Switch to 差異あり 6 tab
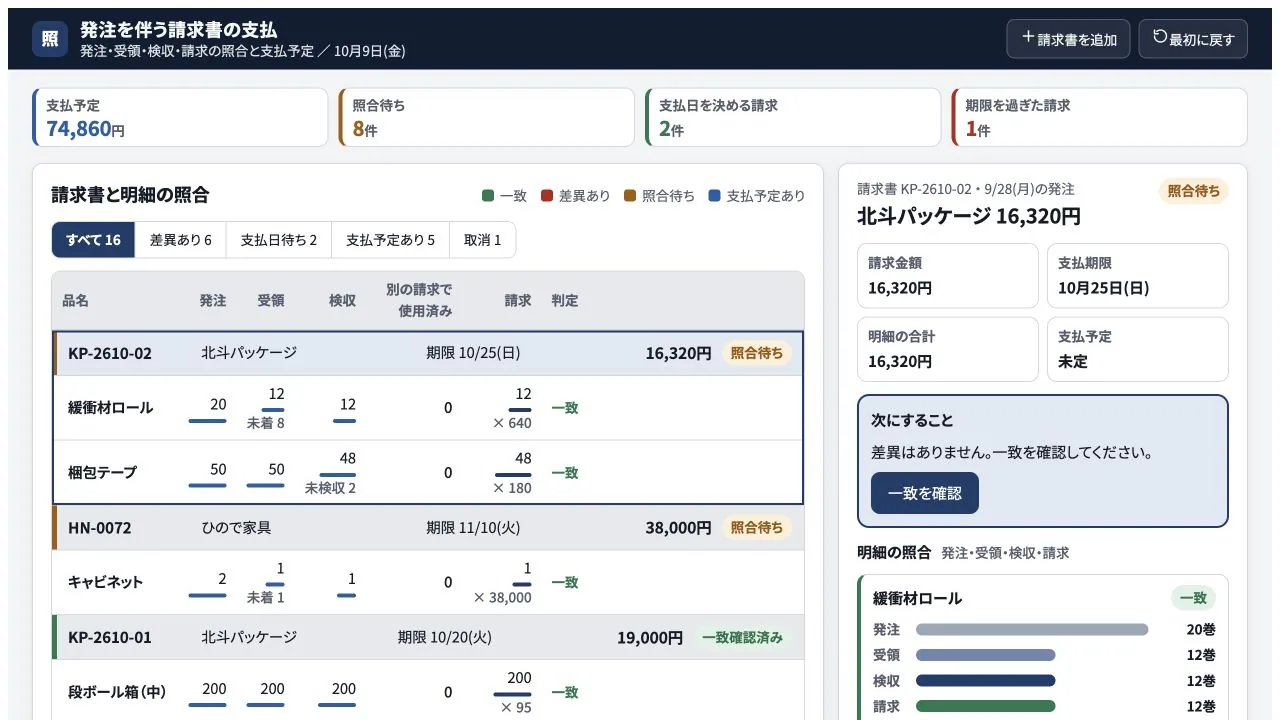Viewport: 1280px width, 720px height. pos(181,240)
